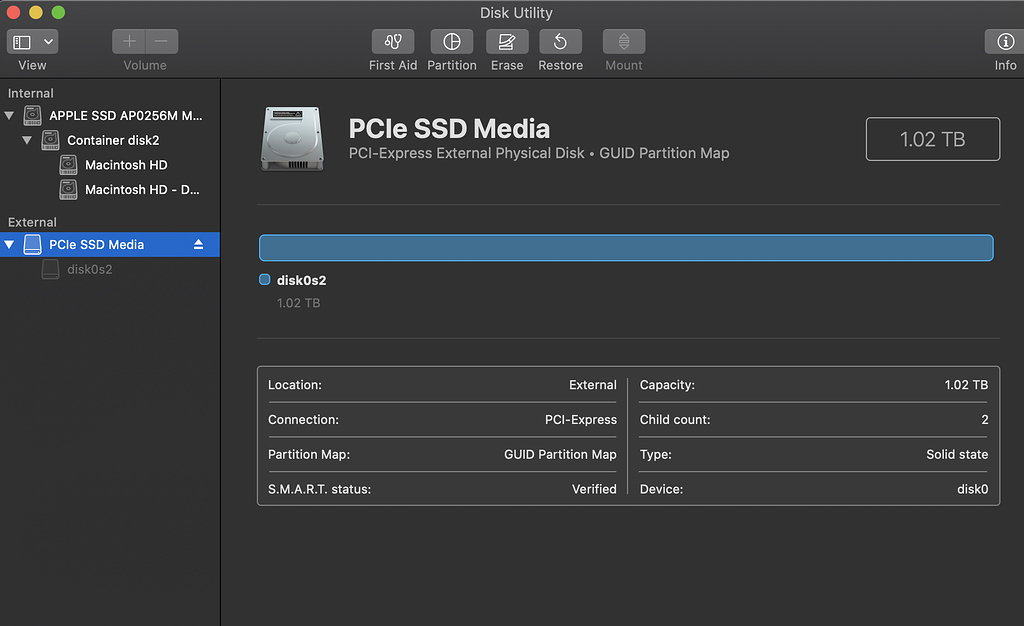Collapse the Container disk2 entry
Viewport: 1024px width, 626px height.
28,140
